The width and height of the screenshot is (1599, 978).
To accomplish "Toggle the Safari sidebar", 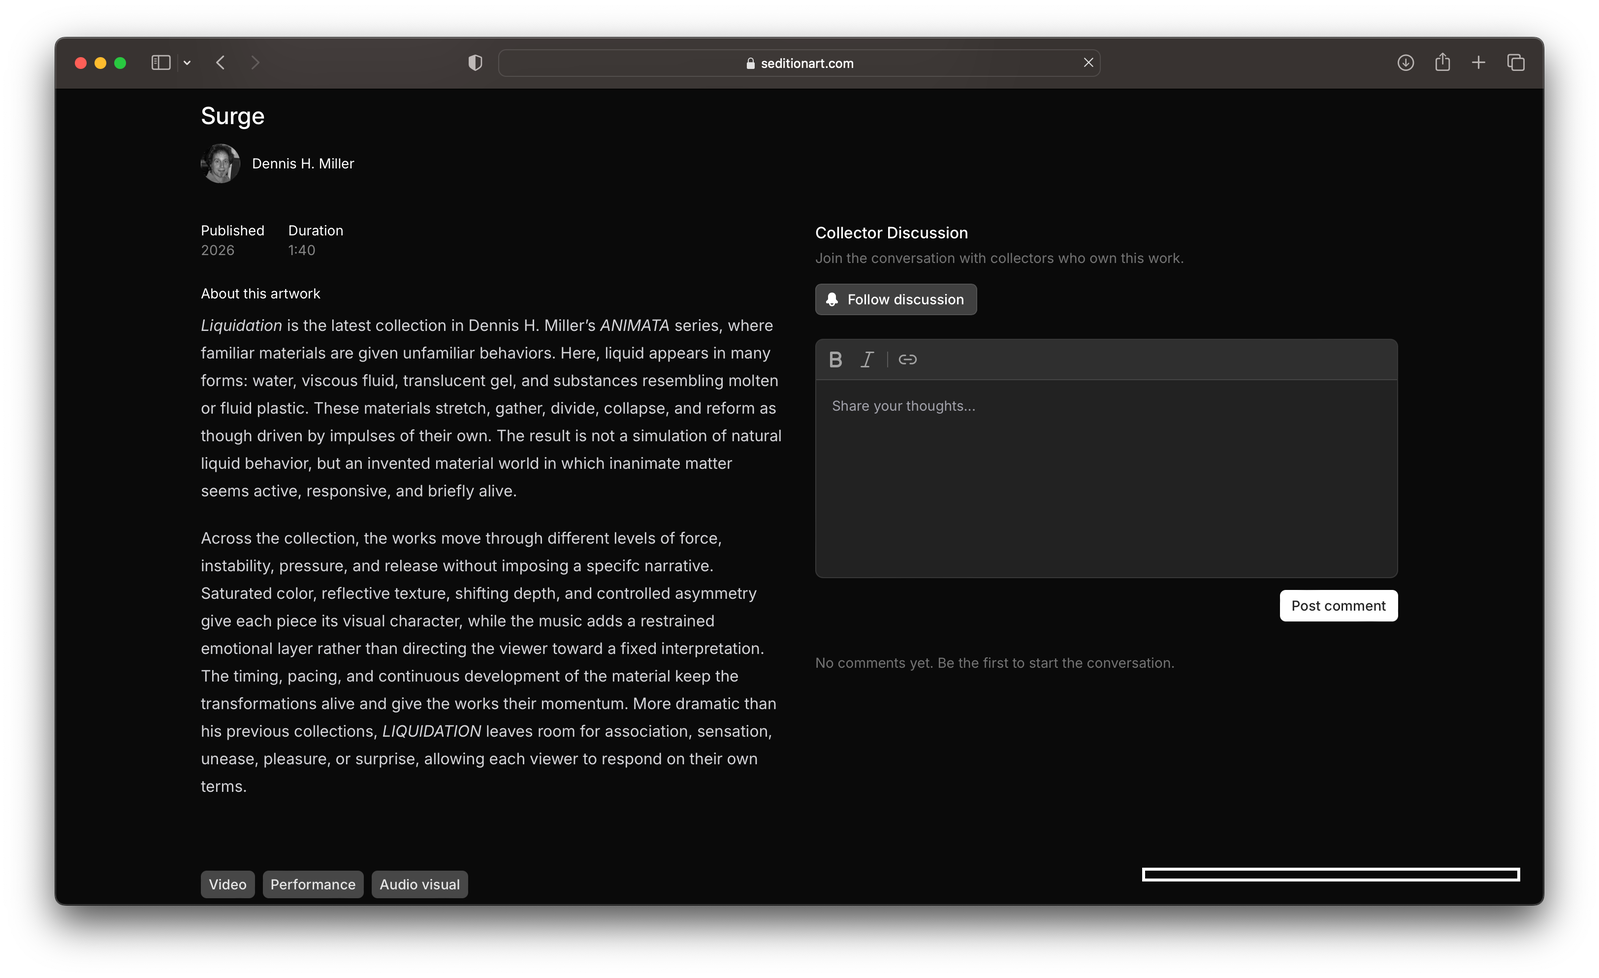I will pos(161,63).
